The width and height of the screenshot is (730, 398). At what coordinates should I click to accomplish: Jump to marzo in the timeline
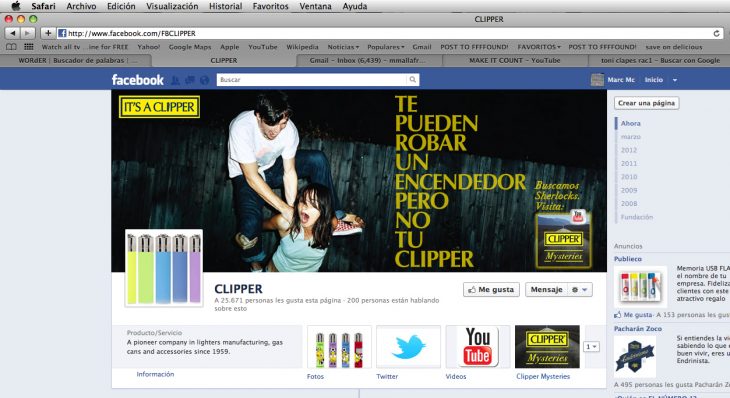click(x=630, y=137)
